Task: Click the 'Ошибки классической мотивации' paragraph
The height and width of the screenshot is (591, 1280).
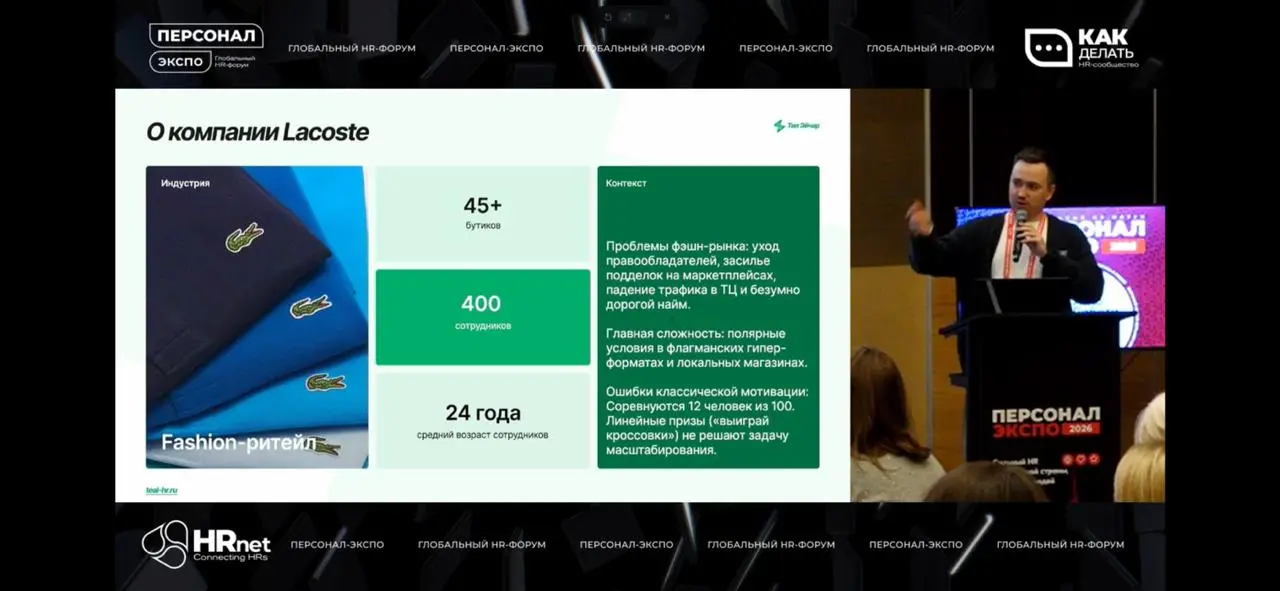Action: [x=706, y=421]
